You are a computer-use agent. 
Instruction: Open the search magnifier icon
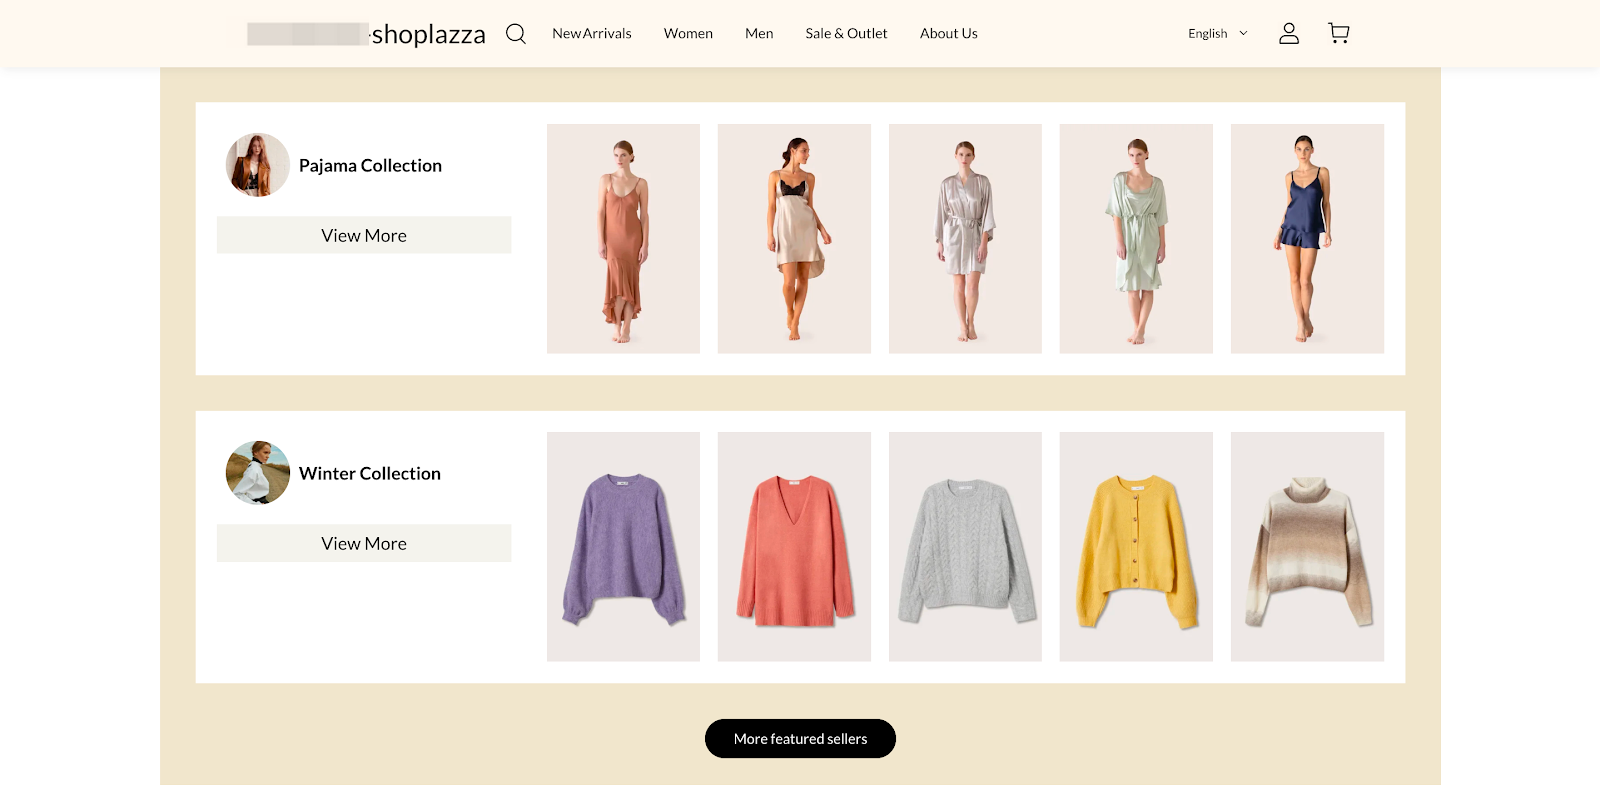click(x=515, y=34)
